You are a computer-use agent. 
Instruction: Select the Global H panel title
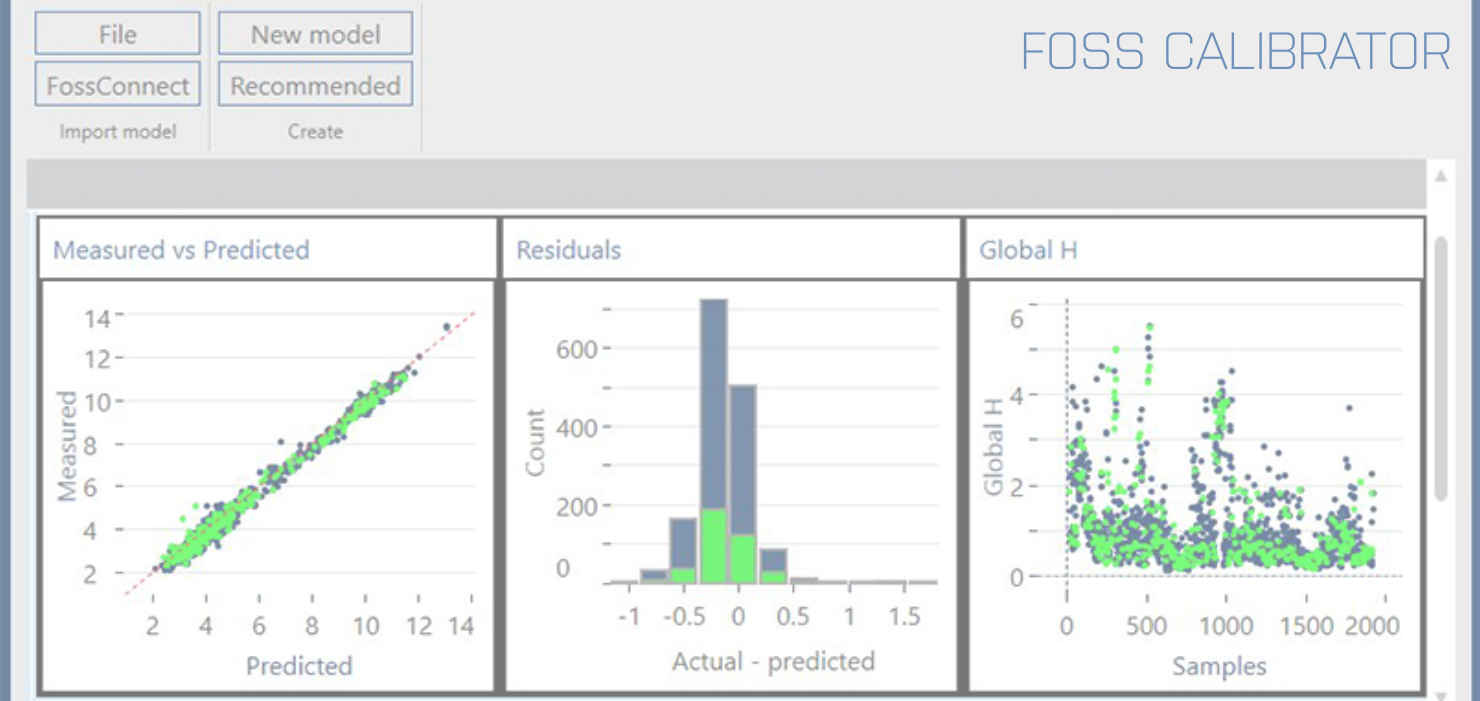[1028, 249]
